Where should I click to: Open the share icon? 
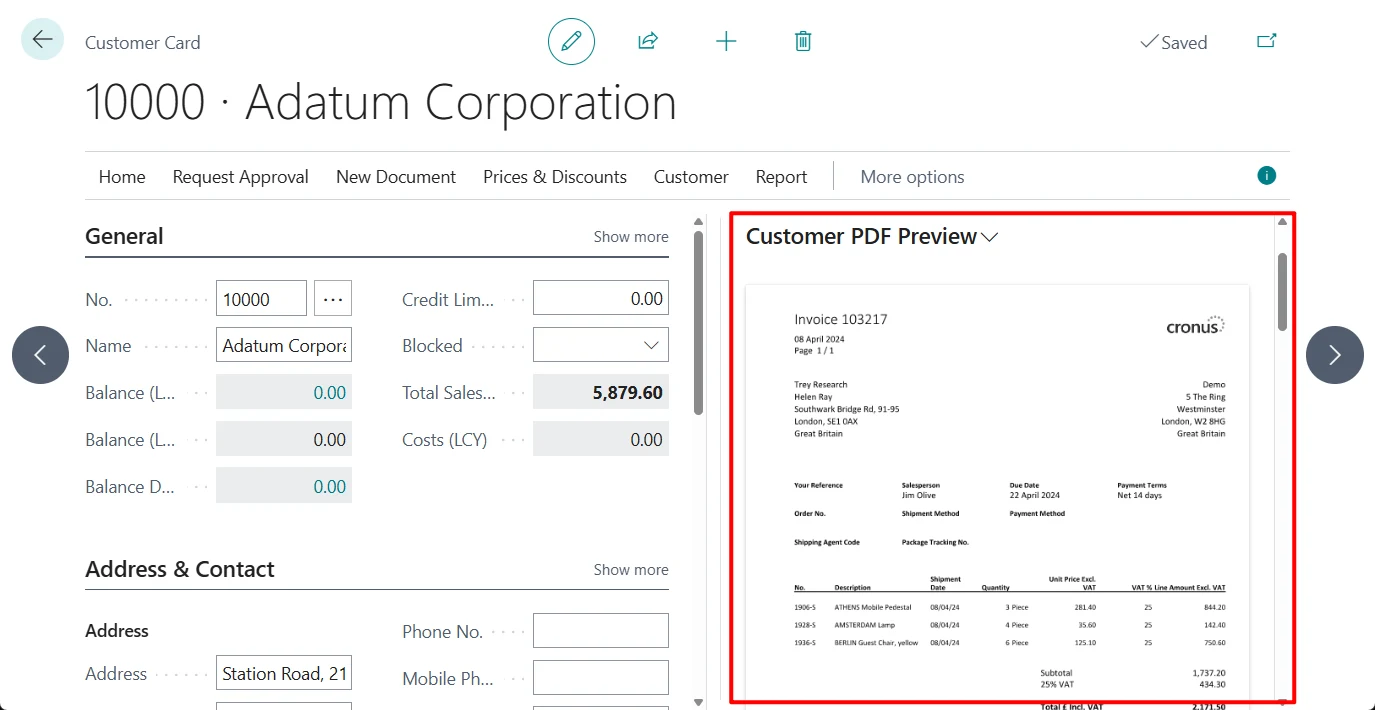(x=648, y=41)
